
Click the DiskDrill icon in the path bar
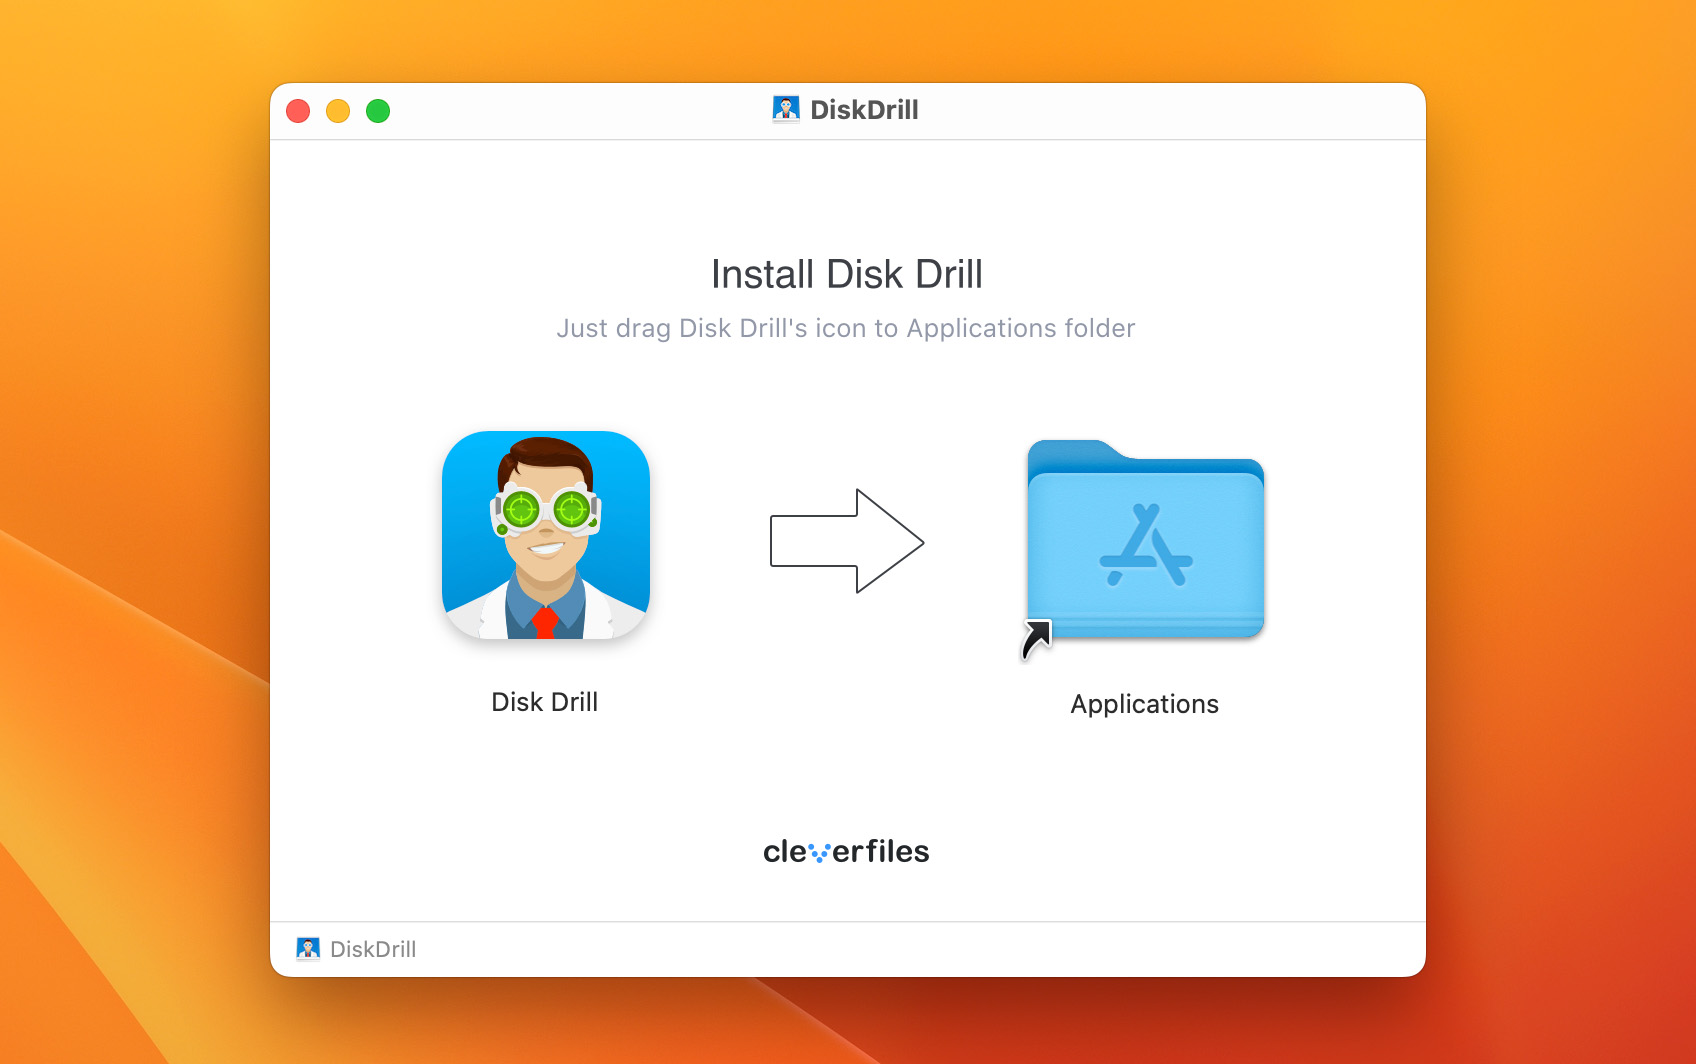[x=308, y=949]
